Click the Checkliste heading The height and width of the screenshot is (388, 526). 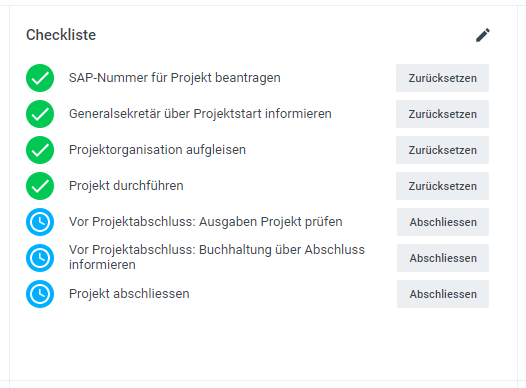coord(61,35)
